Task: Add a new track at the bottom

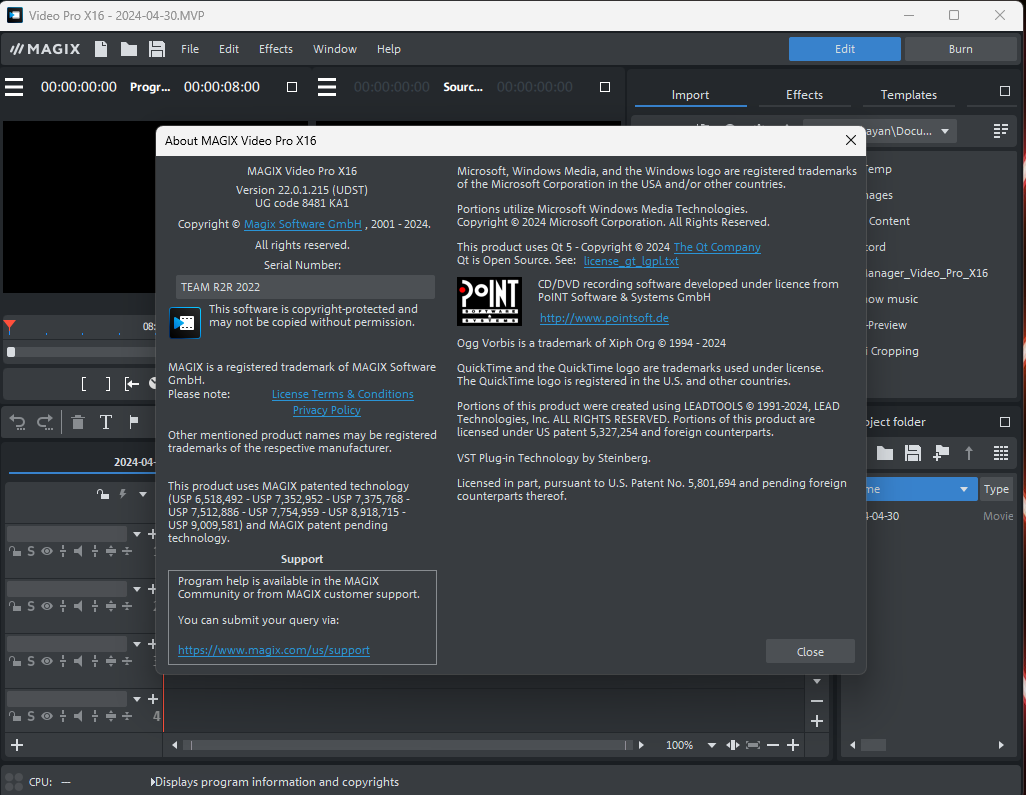Action: tap(17, 745)
